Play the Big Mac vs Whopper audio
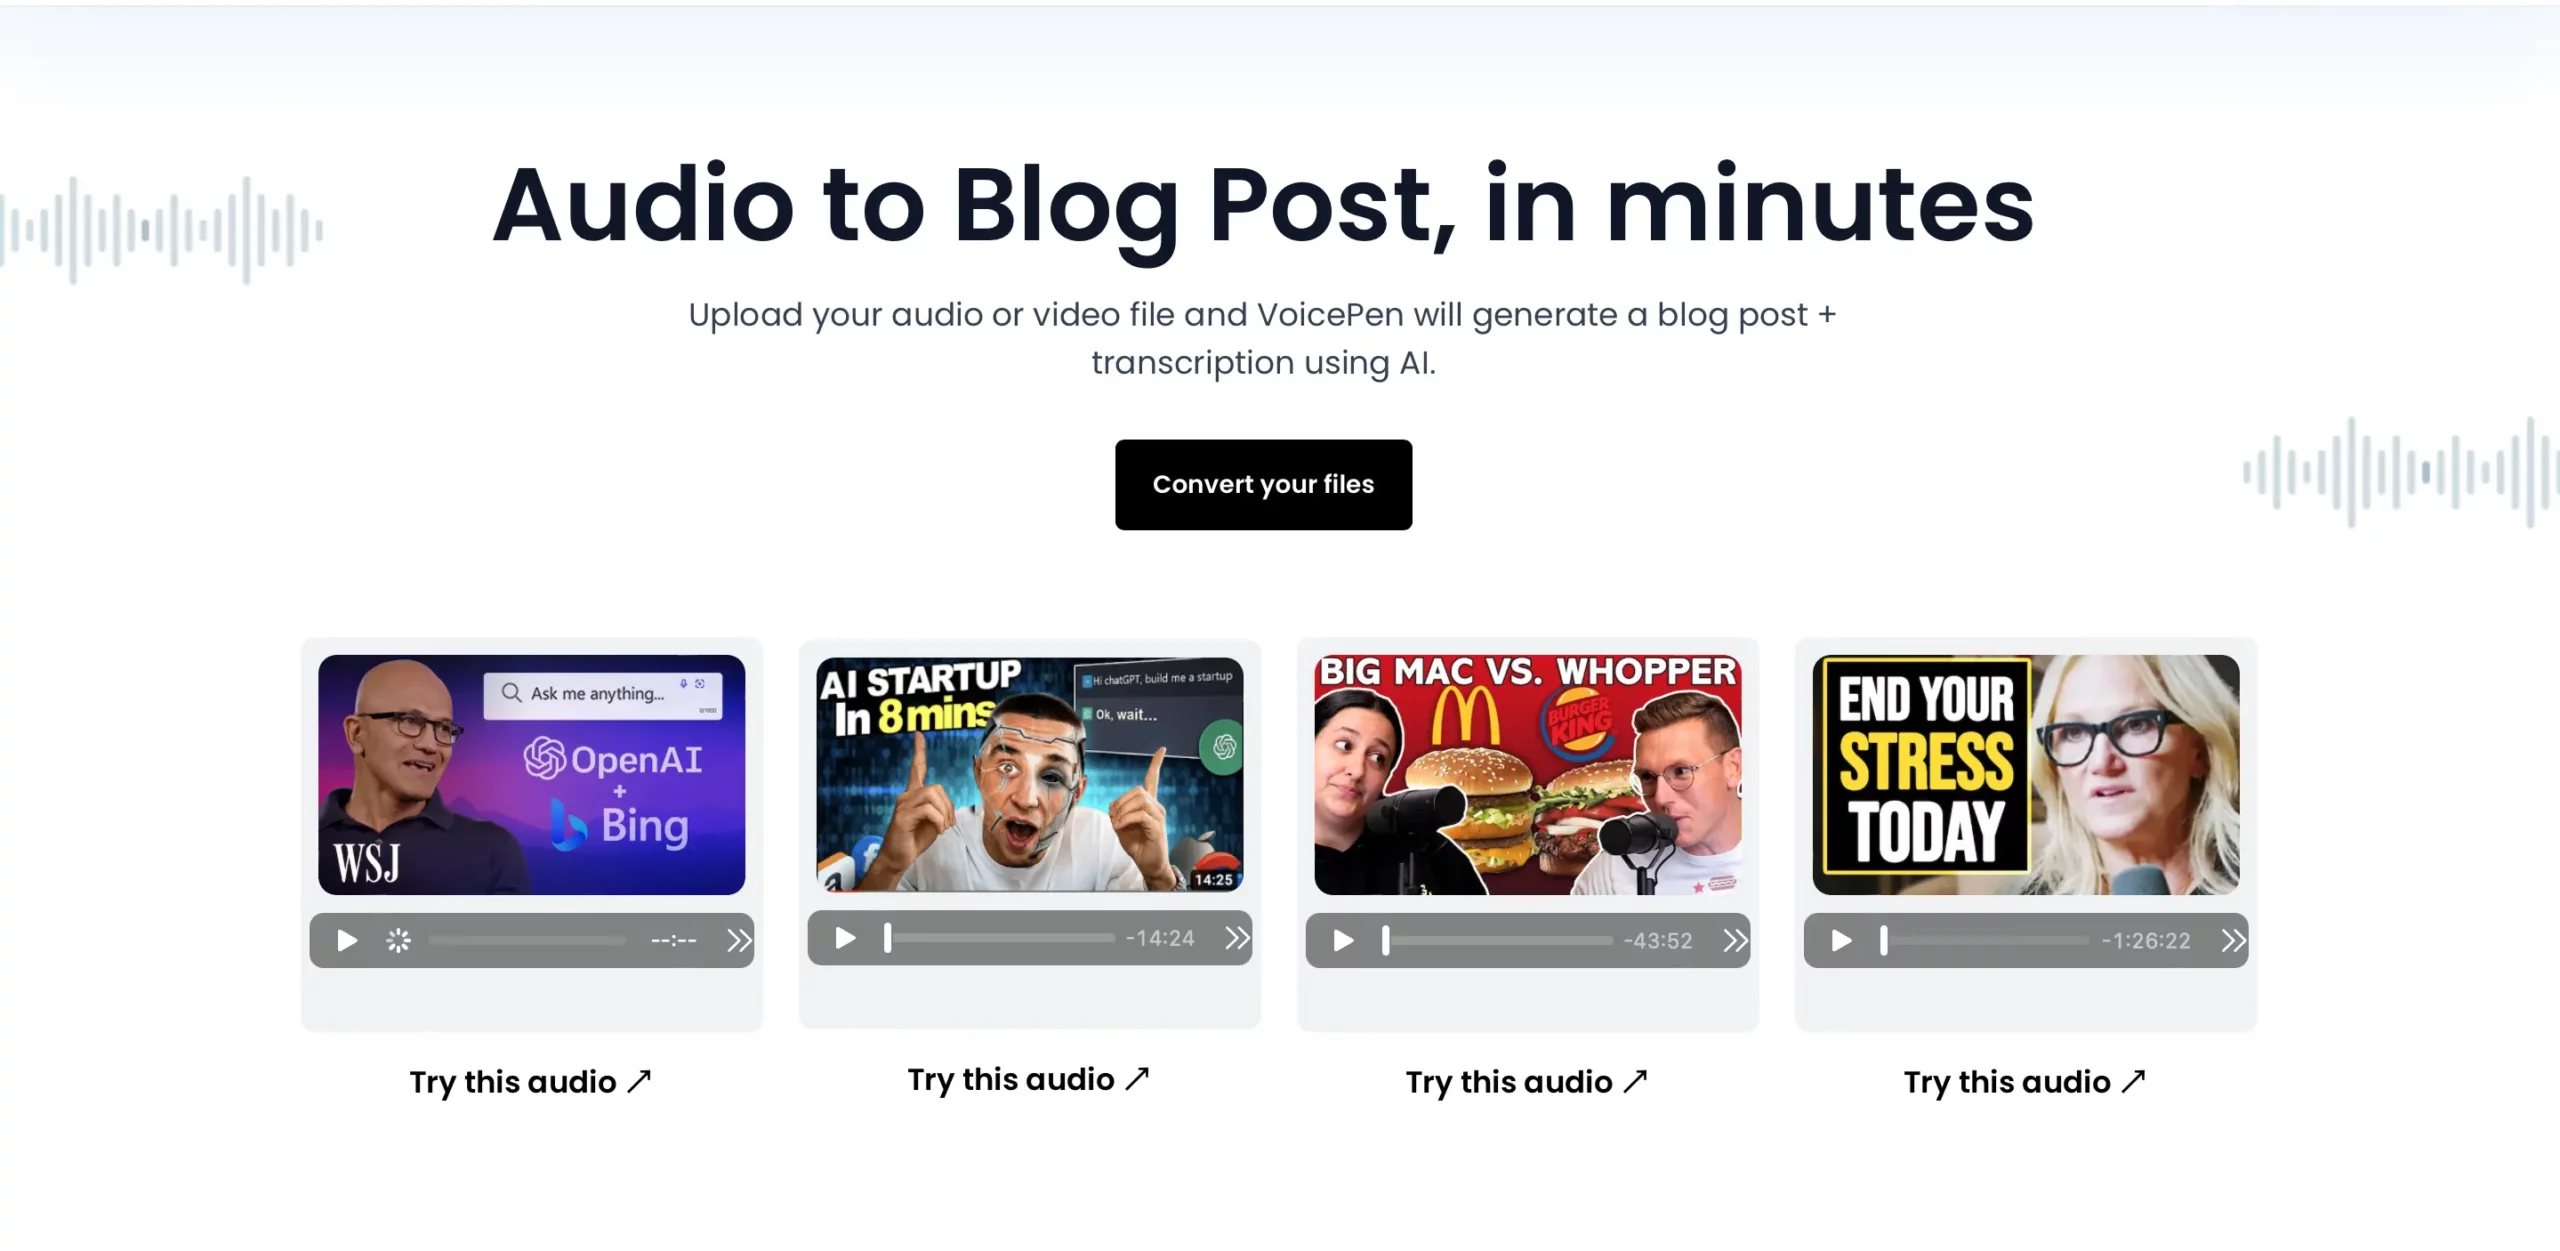Screen dimensions: 2560x1251 coord(1343,941)
